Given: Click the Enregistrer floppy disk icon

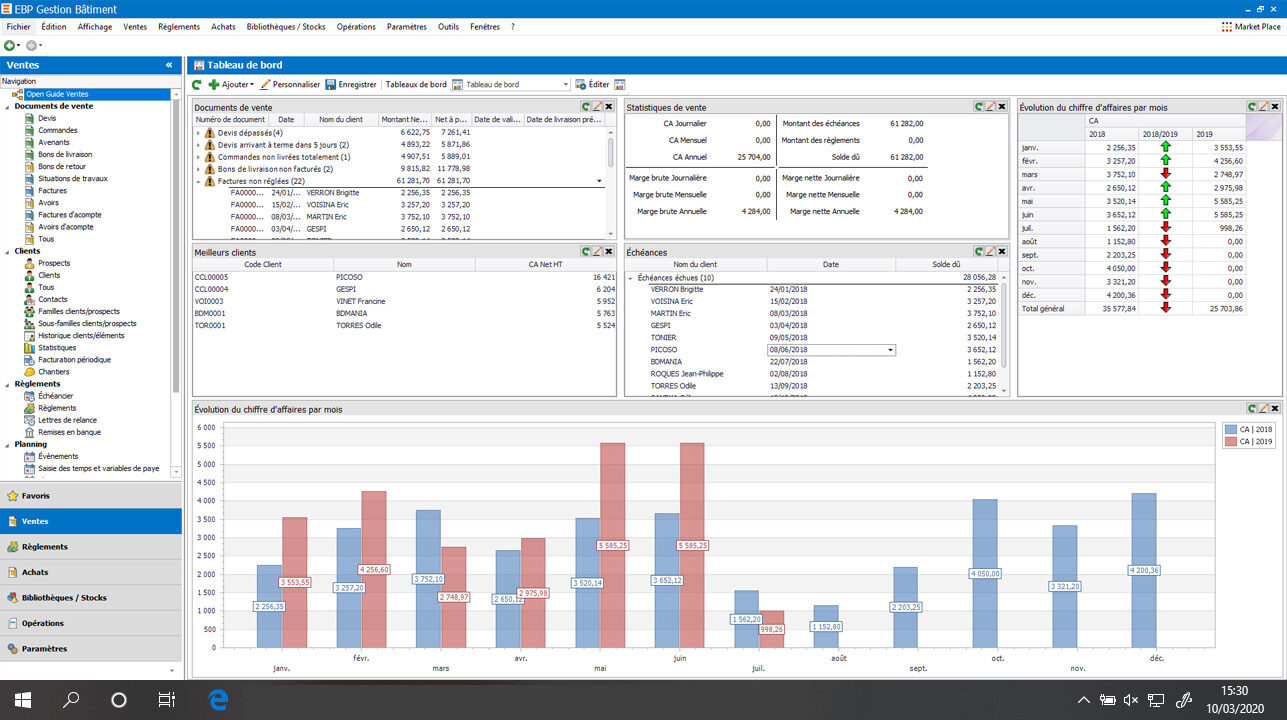Looking at the screenshot, I should (x=330, y=85).
